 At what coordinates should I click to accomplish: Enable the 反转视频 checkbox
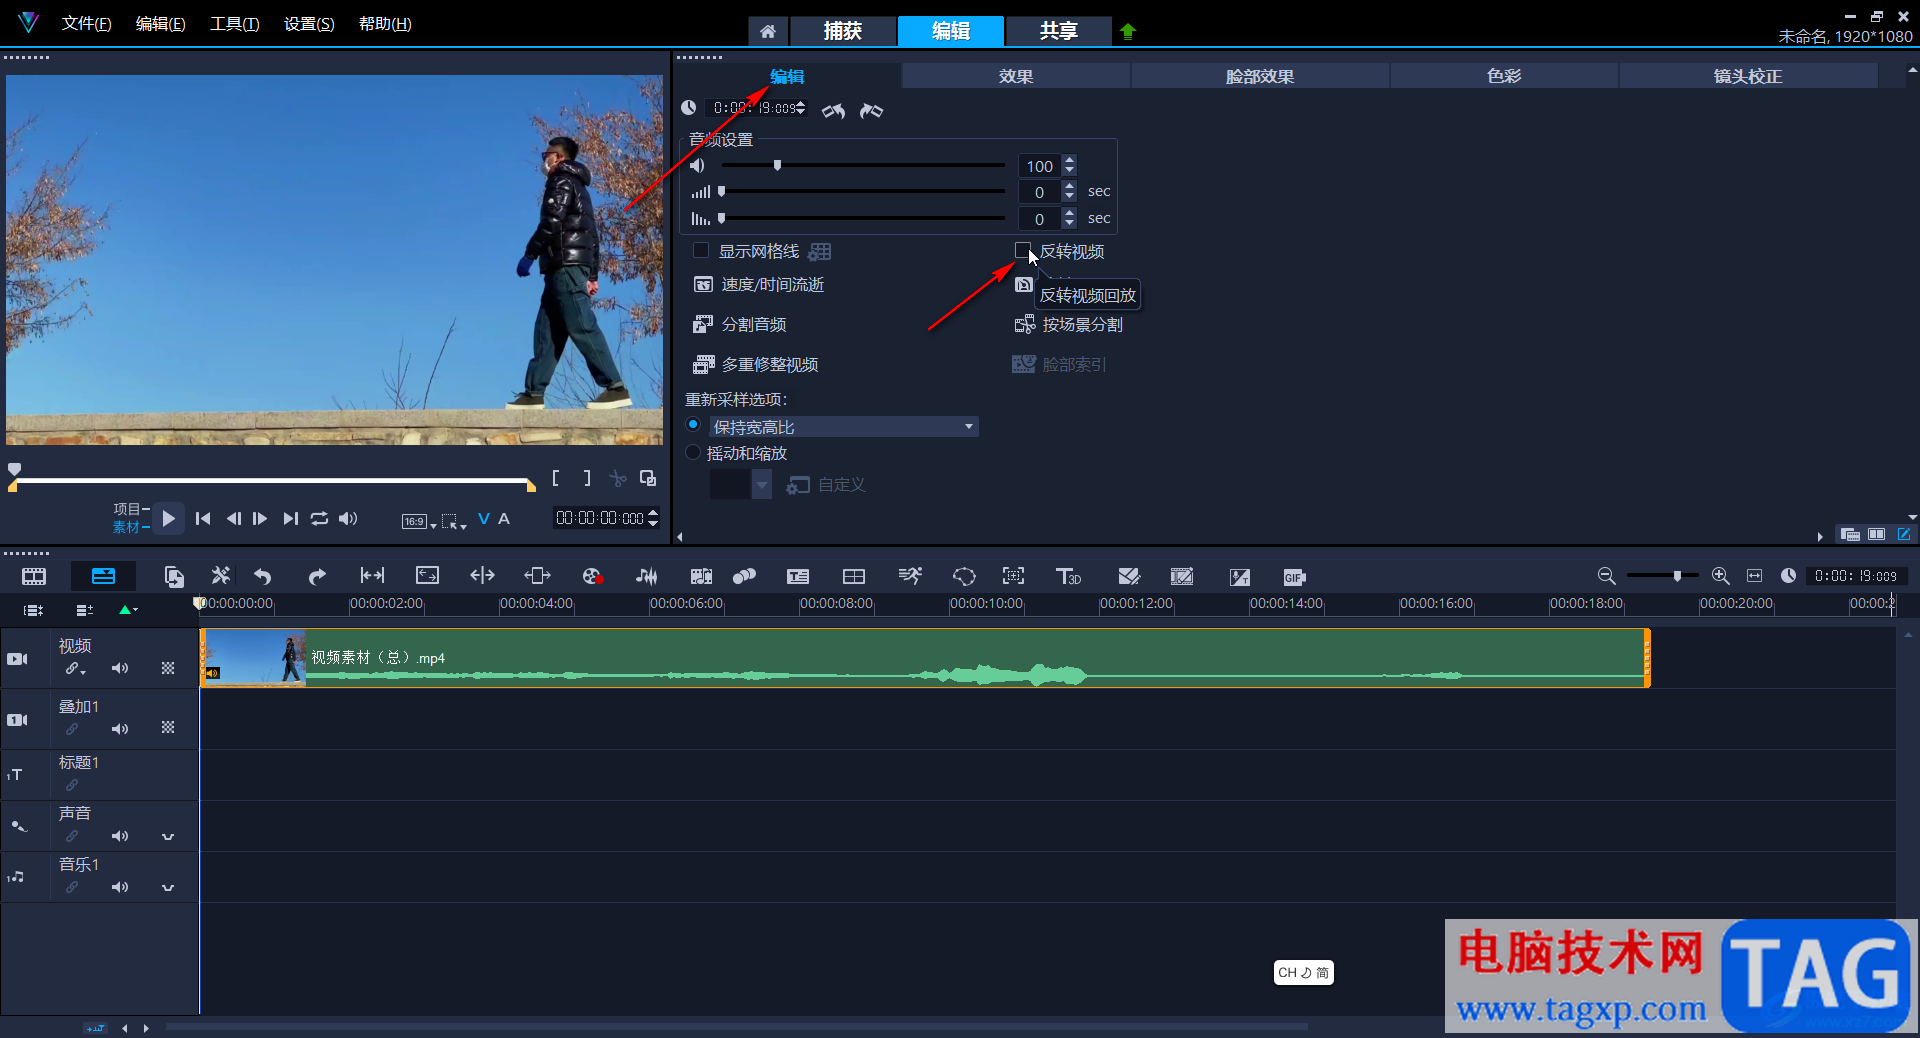1022,251
